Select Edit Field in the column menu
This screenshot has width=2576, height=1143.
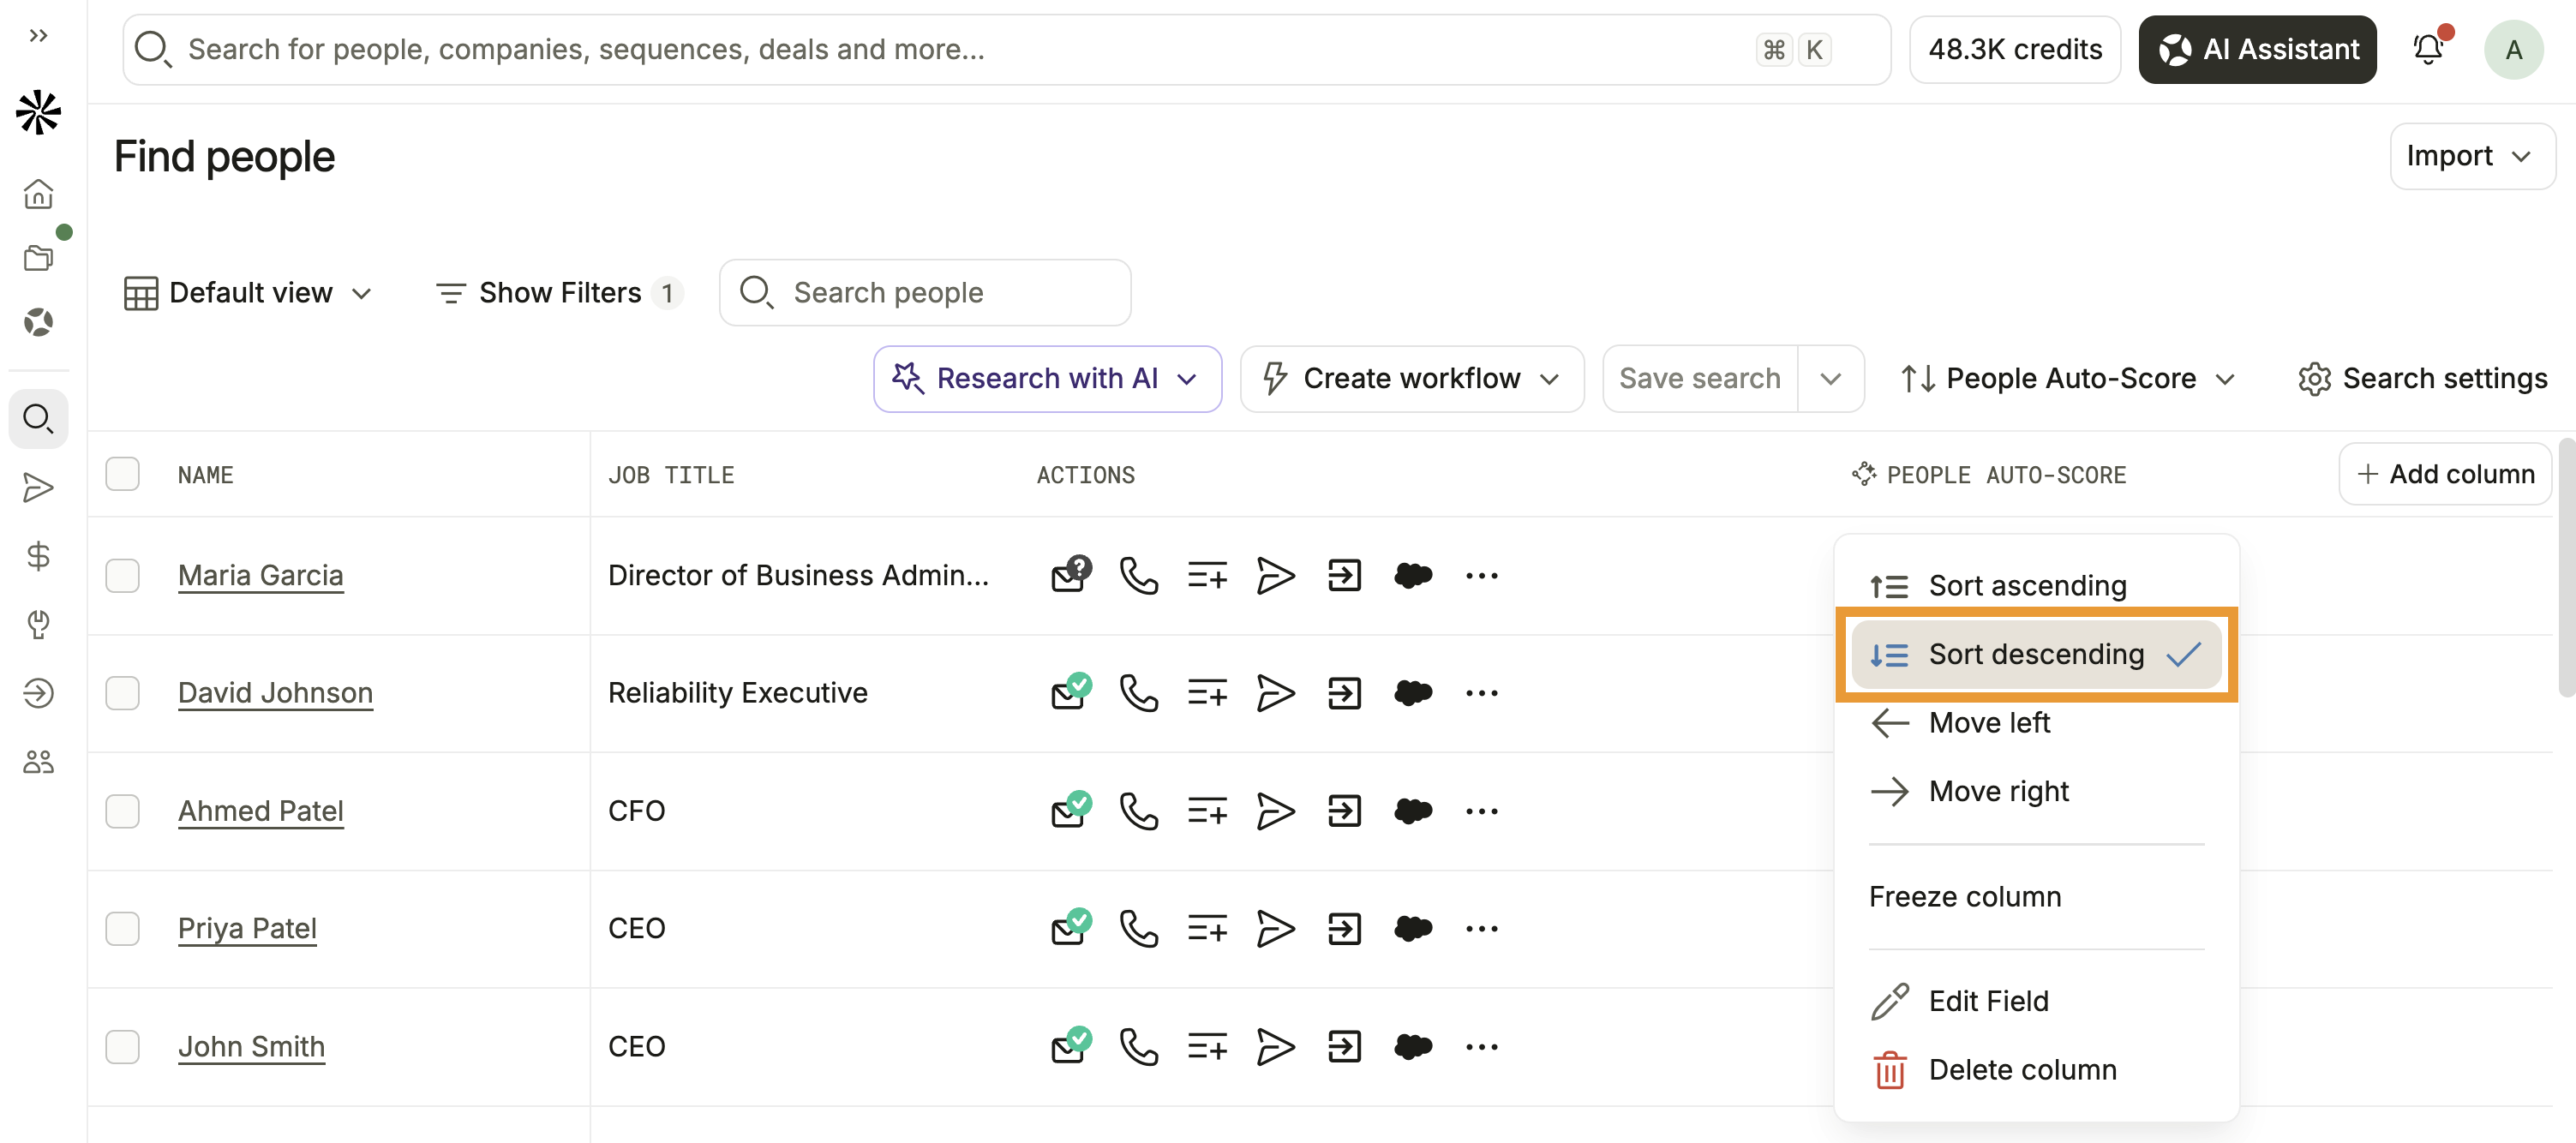(2036, 1001)
